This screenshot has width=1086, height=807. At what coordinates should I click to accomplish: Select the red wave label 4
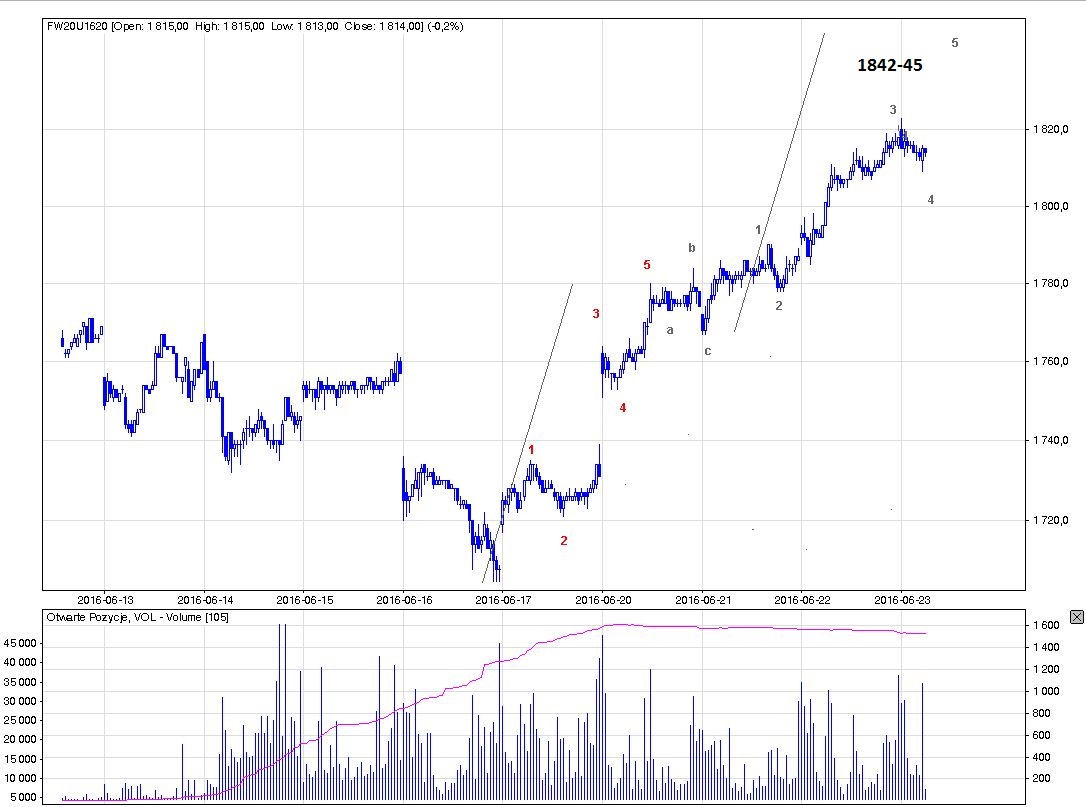pos(623,408)
